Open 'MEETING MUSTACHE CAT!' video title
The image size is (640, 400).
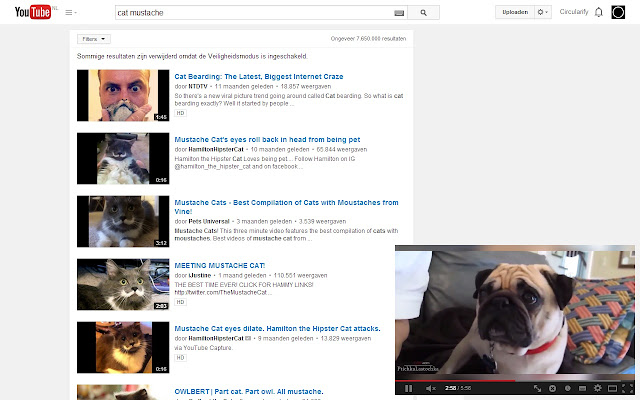pyautogui.click(x=220, y=265)
